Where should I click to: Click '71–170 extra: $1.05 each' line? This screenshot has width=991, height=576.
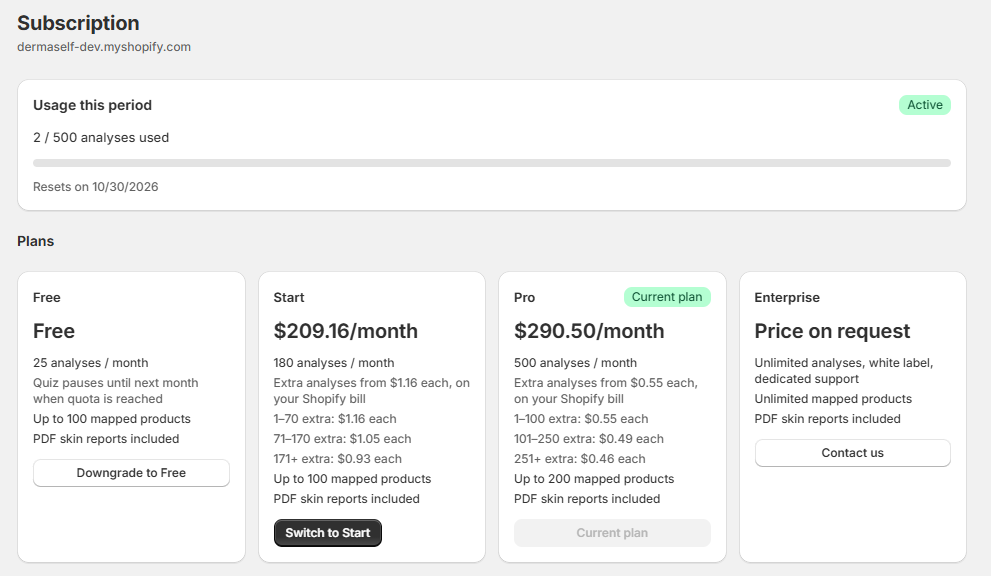point(342,439)
